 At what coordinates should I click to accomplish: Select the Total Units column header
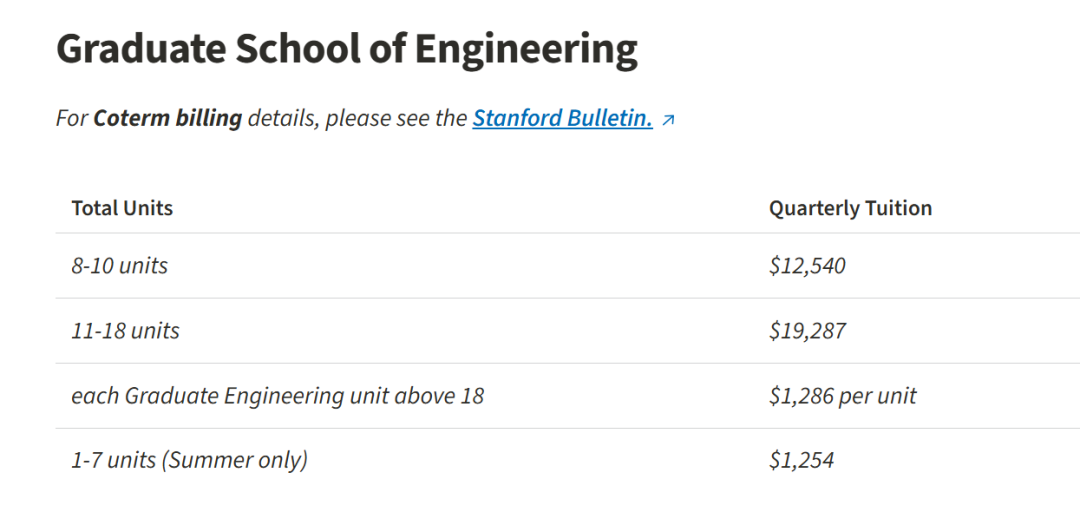(122, 207)
